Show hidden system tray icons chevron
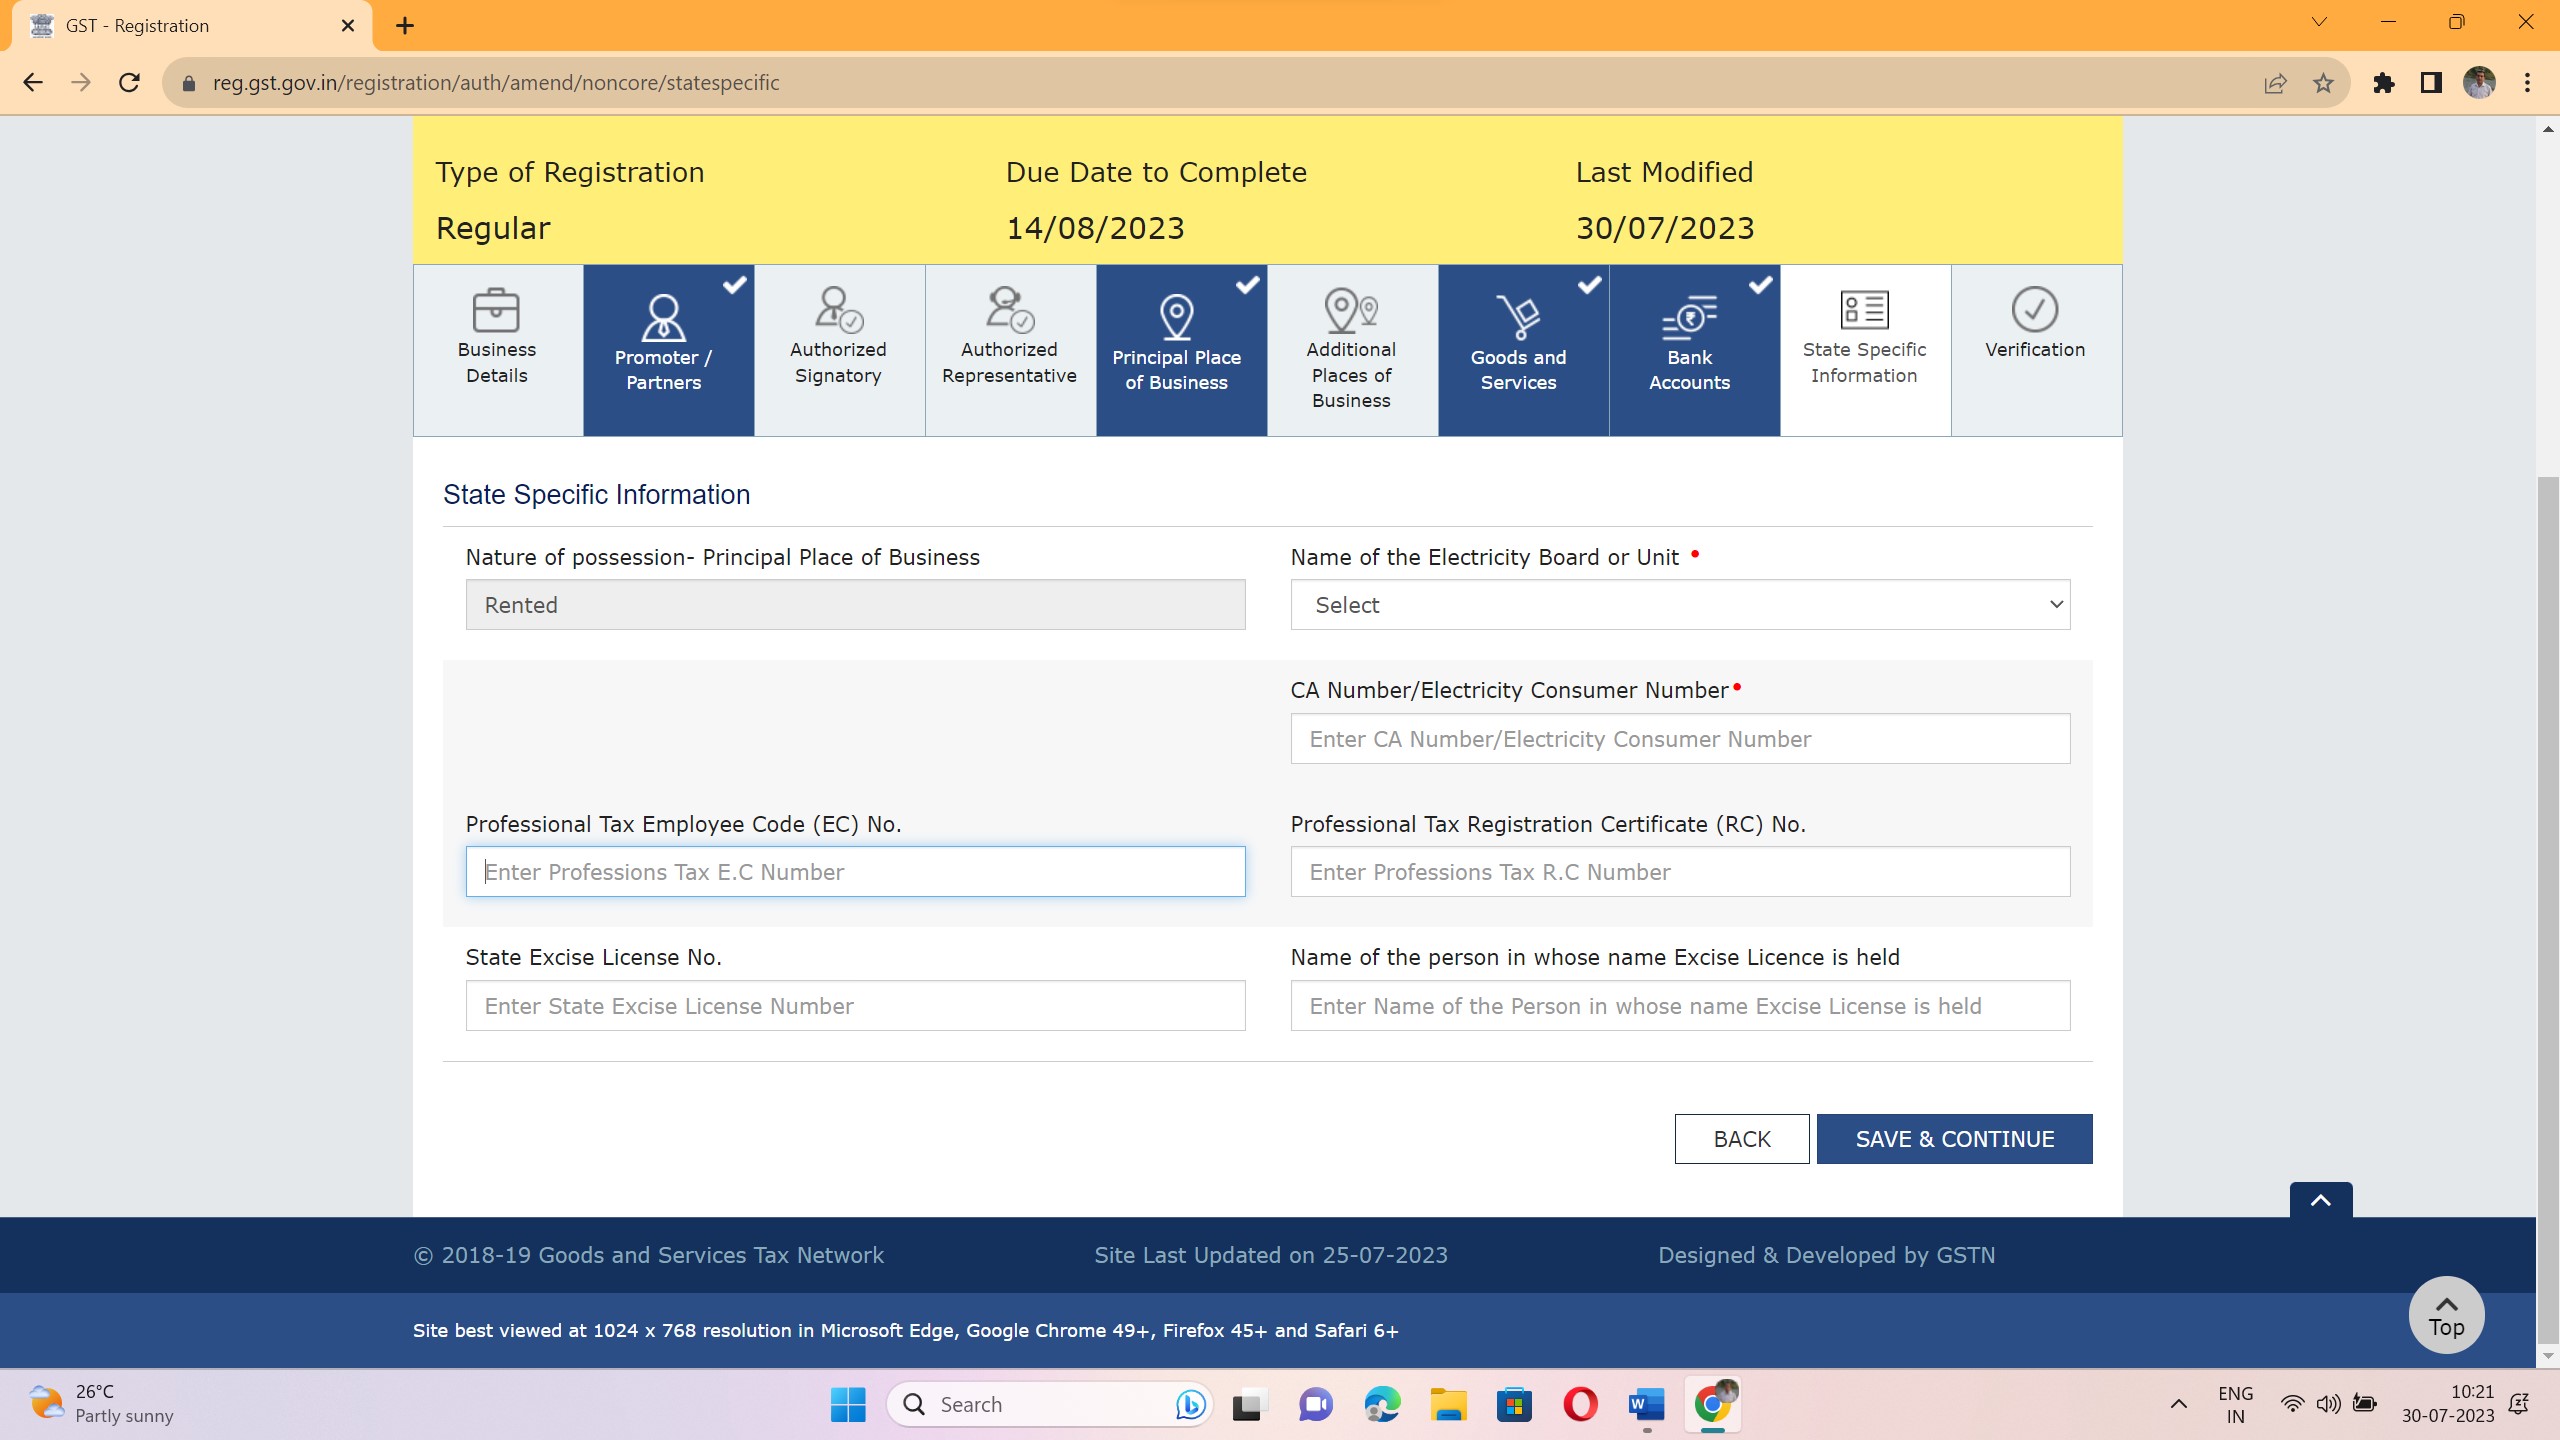Screen dimensions: 2560x1440 pyautogui.click(x=2178, y=1404)
